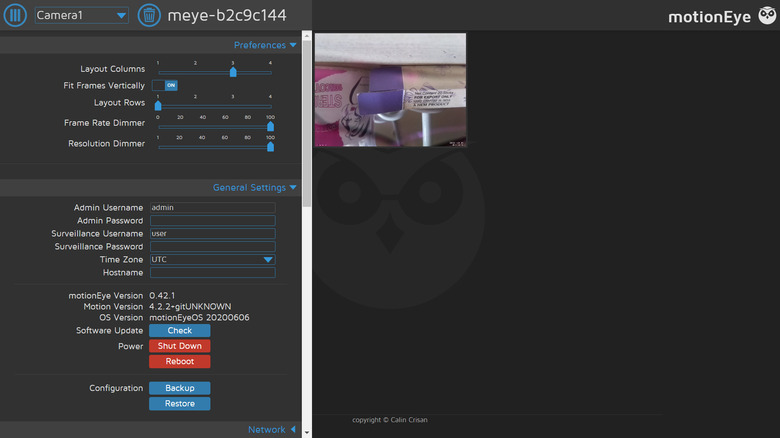The height and width of the screenshot is (438, 780).
Task: Open the Time Zone dropdown
Action: tap(212, 259)
